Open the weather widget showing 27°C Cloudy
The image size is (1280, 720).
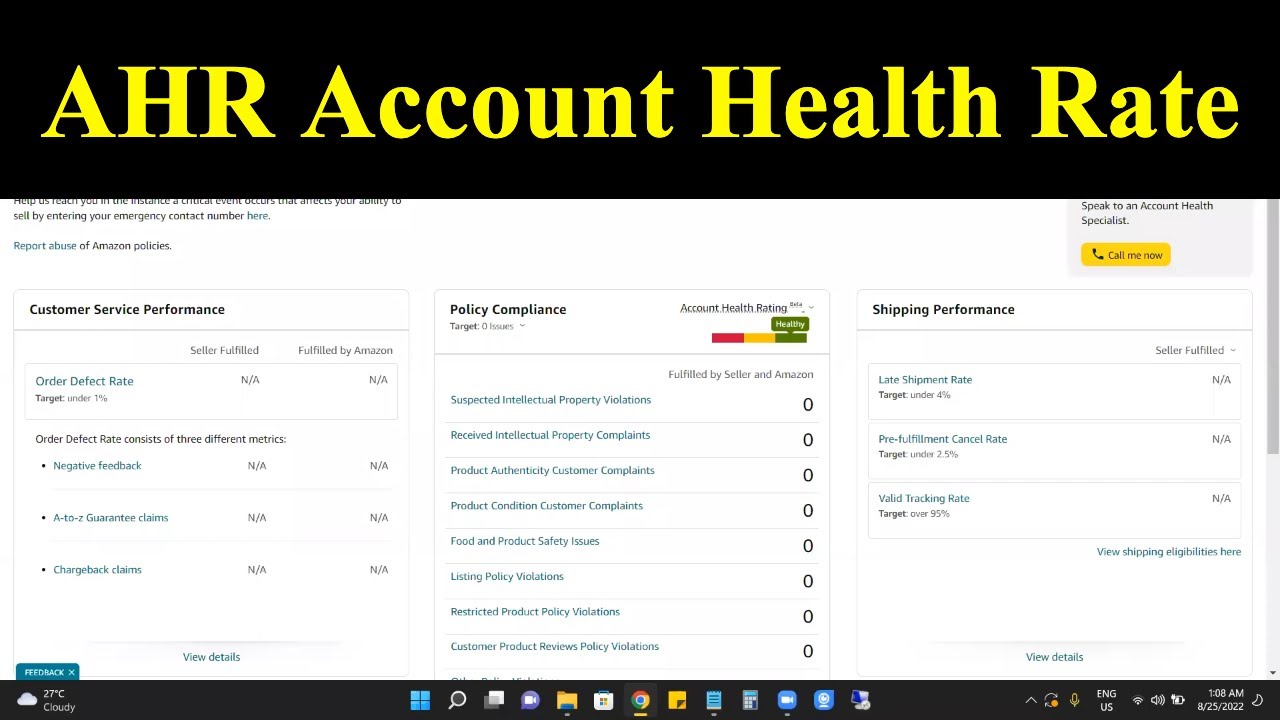[x=46, y=700]
